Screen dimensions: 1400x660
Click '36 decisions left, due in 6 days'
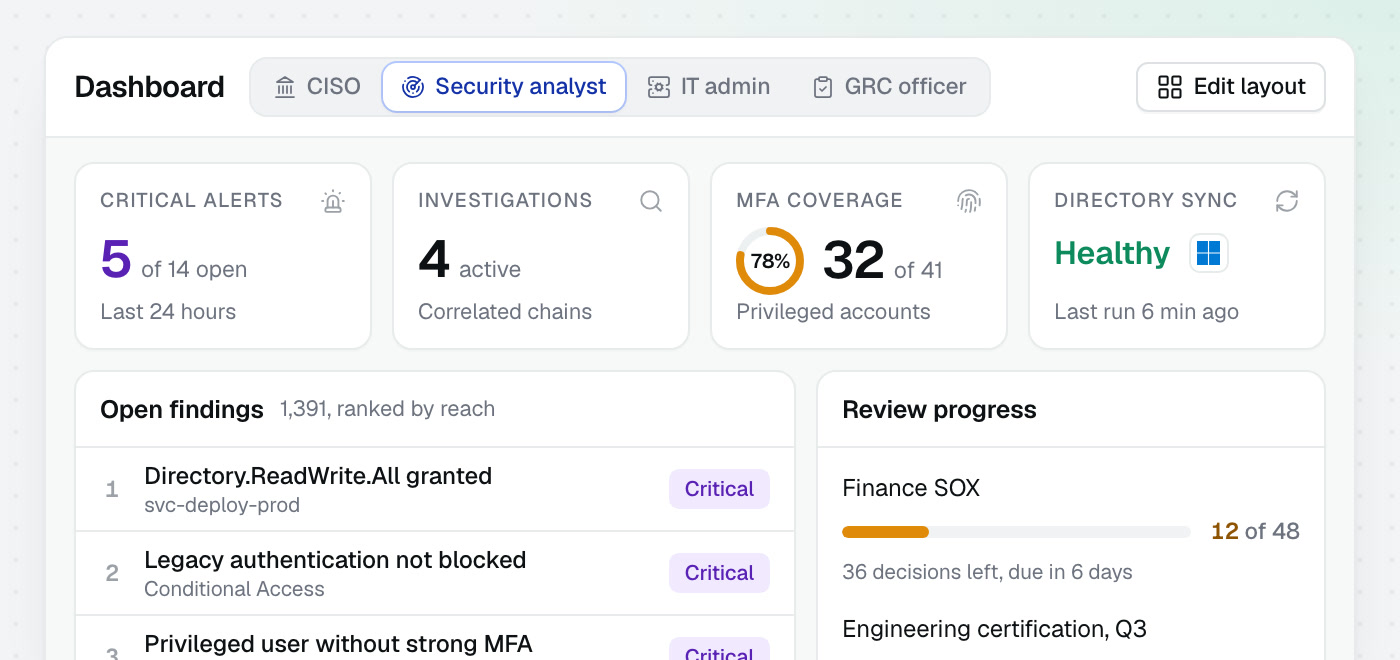tap(988, 572)
